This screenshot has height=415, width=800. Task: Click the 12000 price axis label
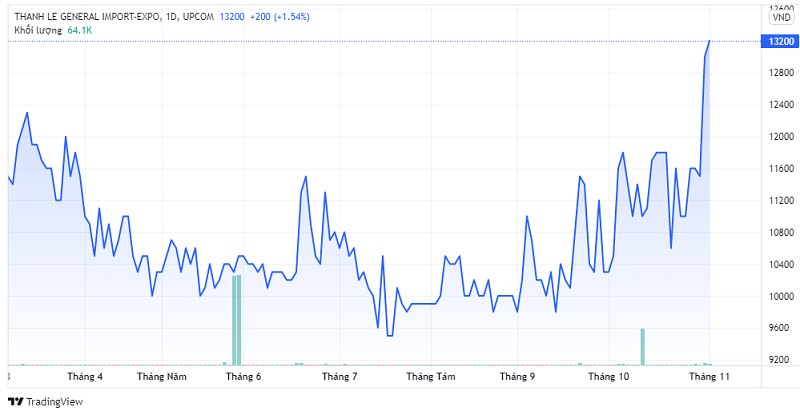click(x=781, y=137)
